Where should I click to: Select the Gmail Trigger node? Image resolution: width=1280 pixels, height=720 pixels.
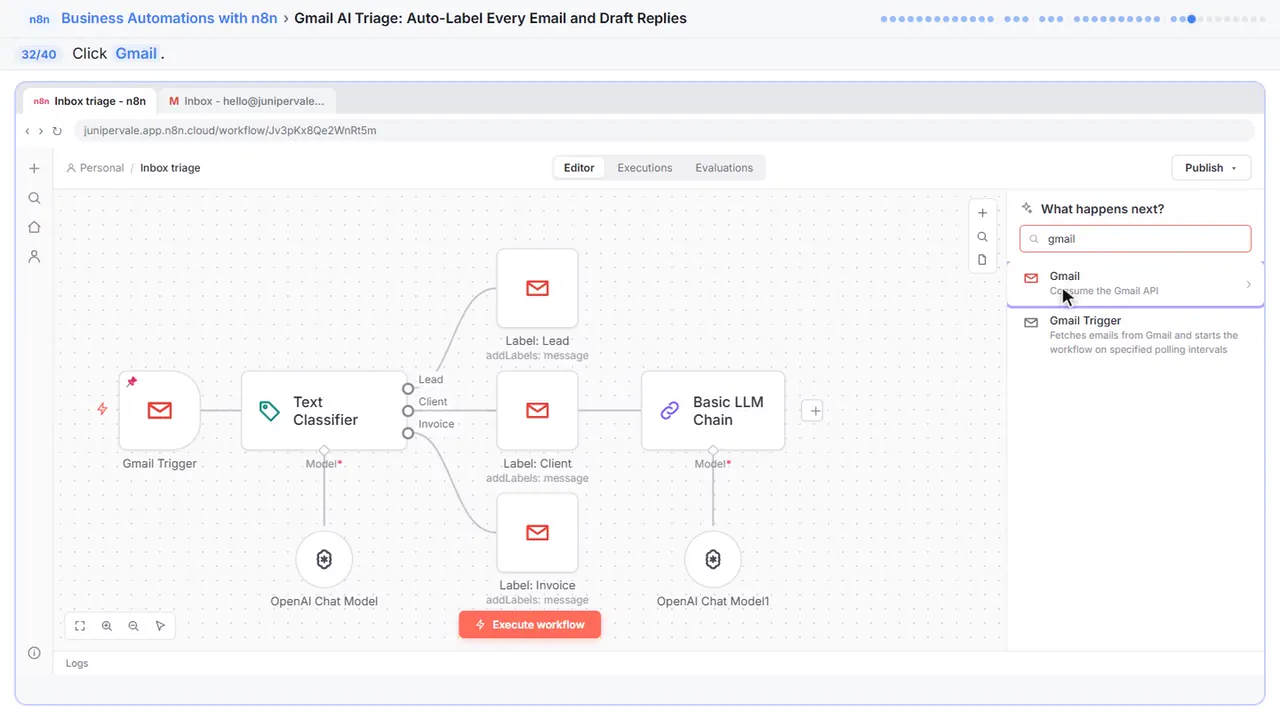(x=160, y=411)
